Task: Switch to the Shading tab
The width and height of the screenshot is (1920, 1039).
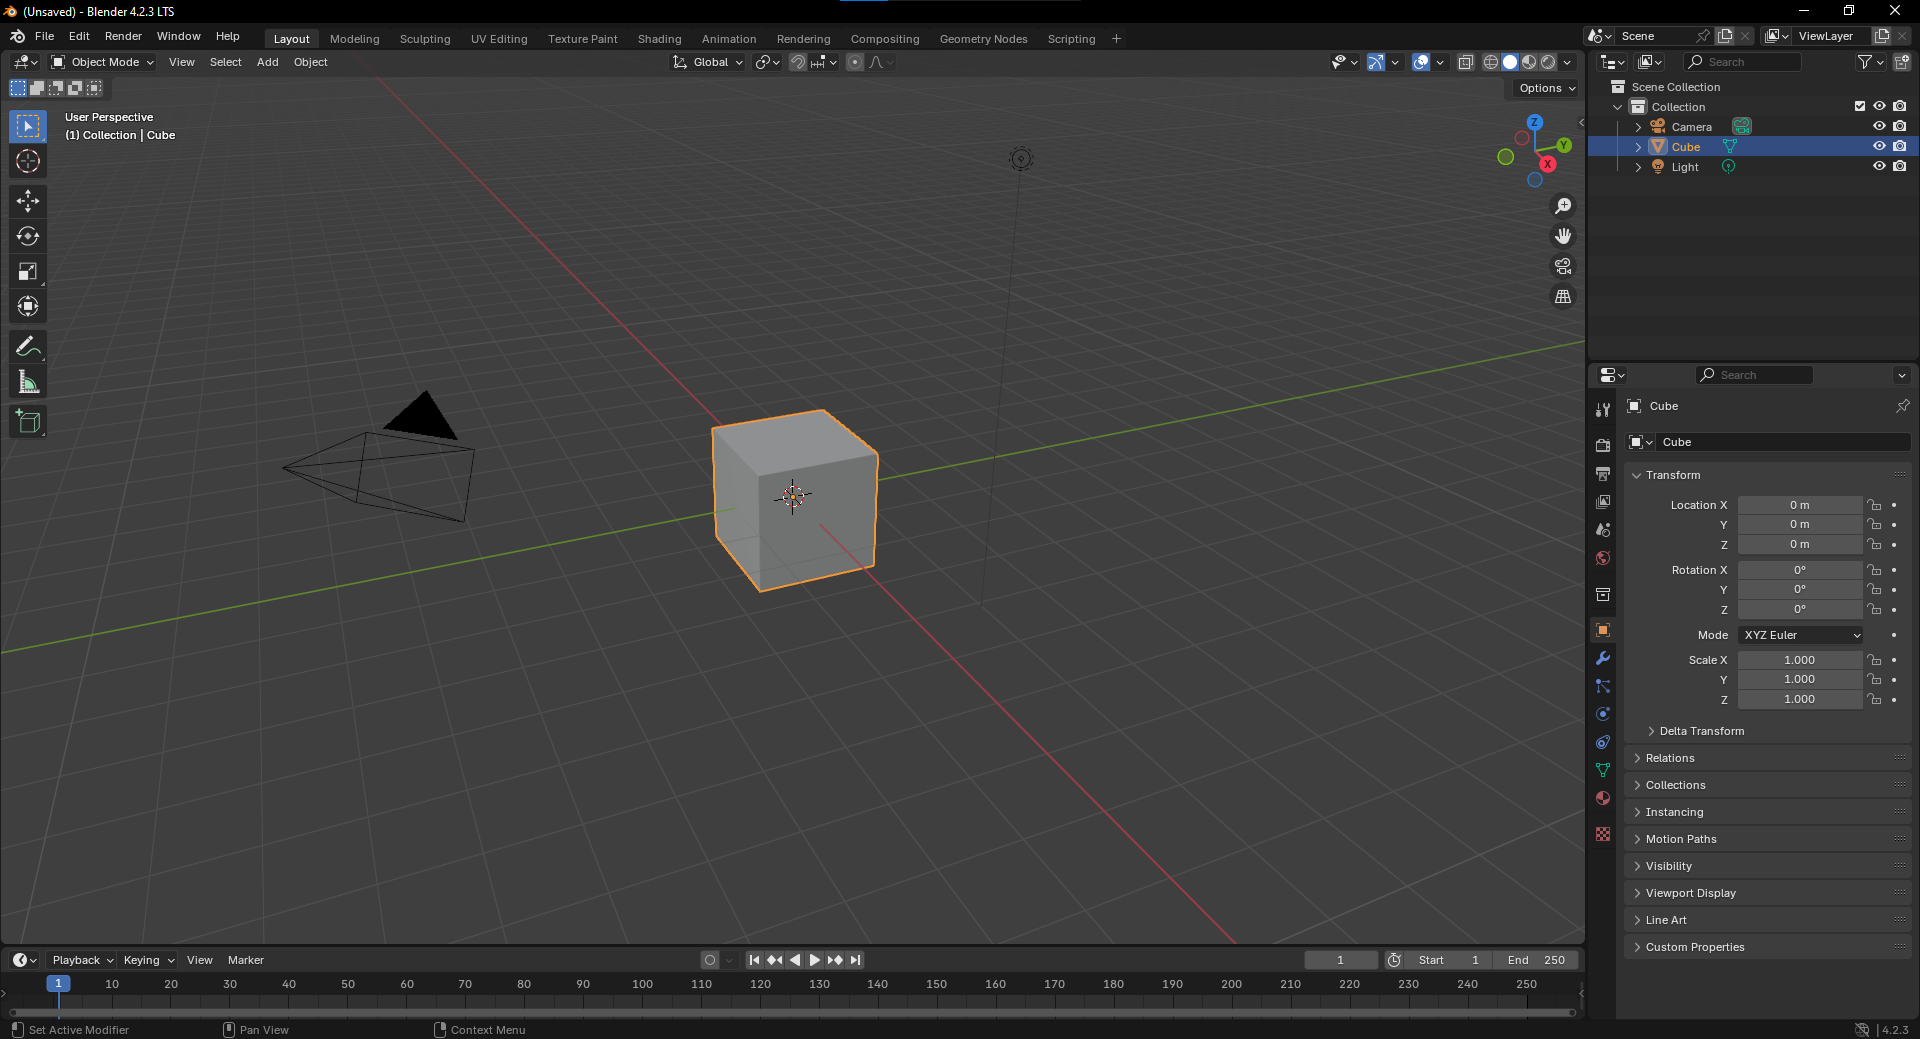Action: coord(658,38)
